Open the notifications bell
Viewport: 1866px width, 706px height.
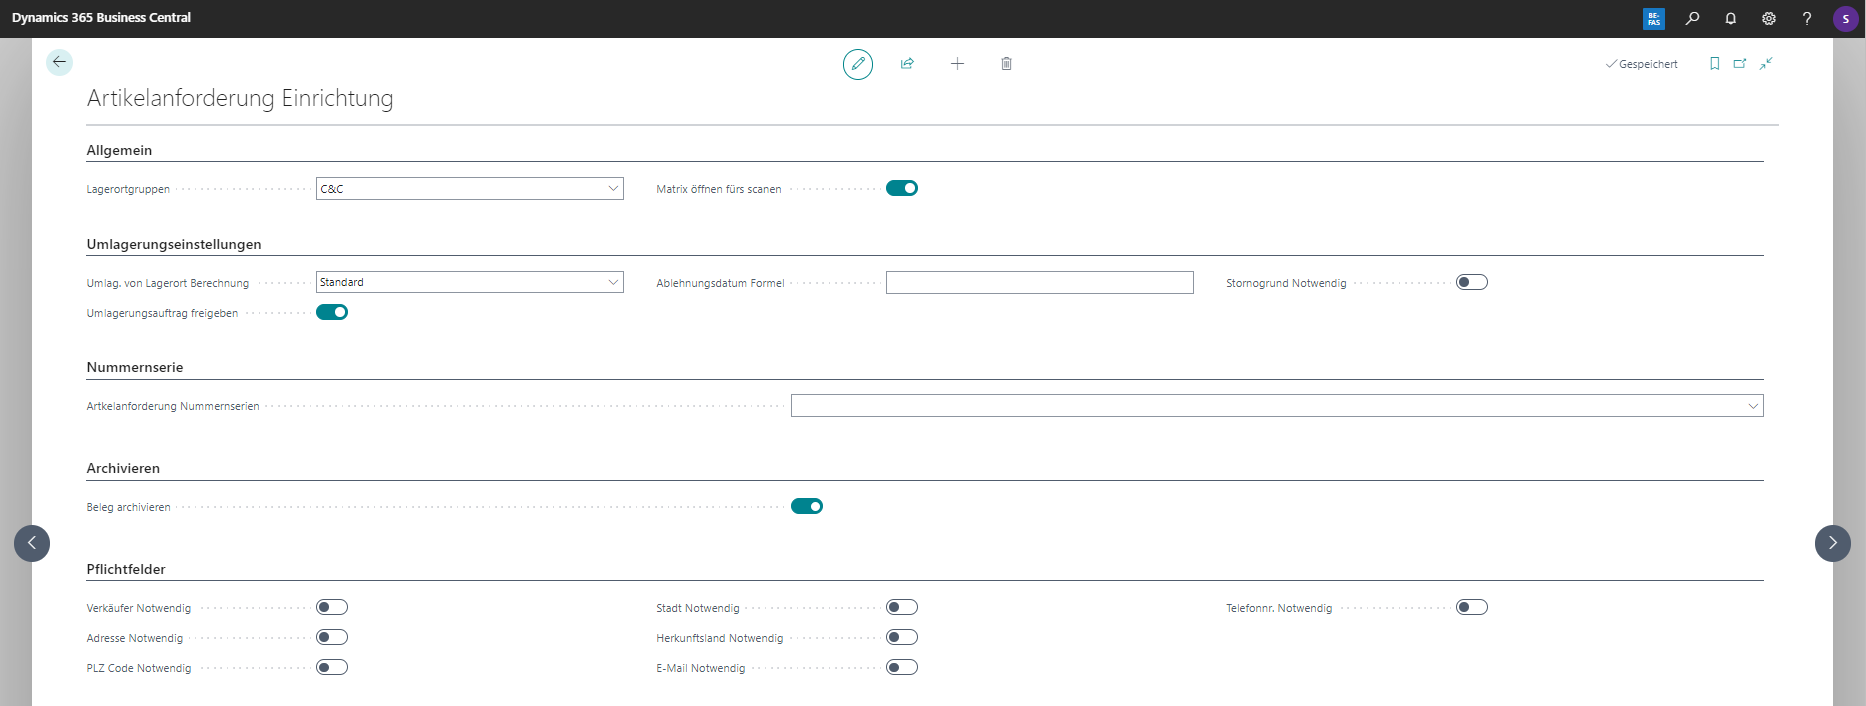click(x=1730, y=18)
